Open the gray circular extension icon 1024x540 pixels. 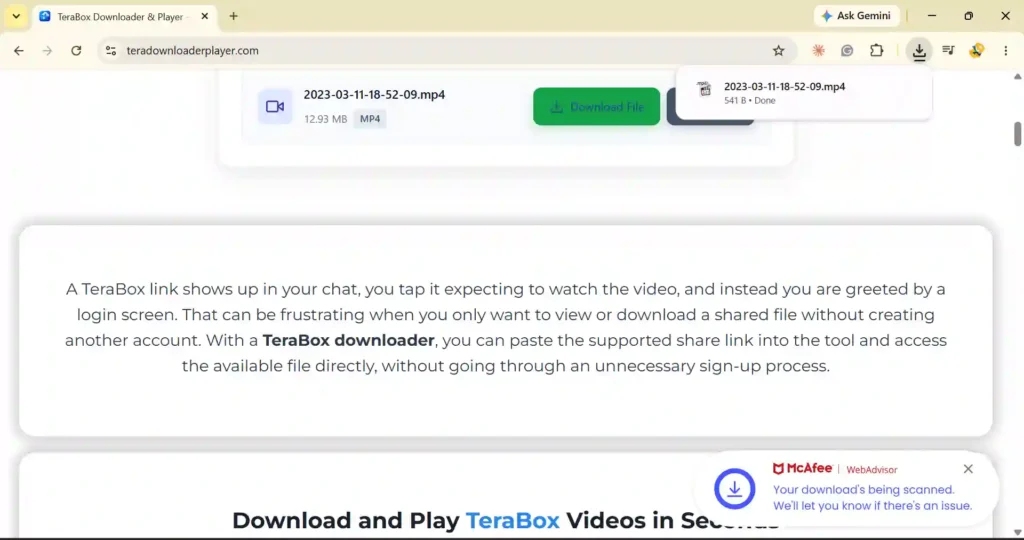tap(847, 50)
